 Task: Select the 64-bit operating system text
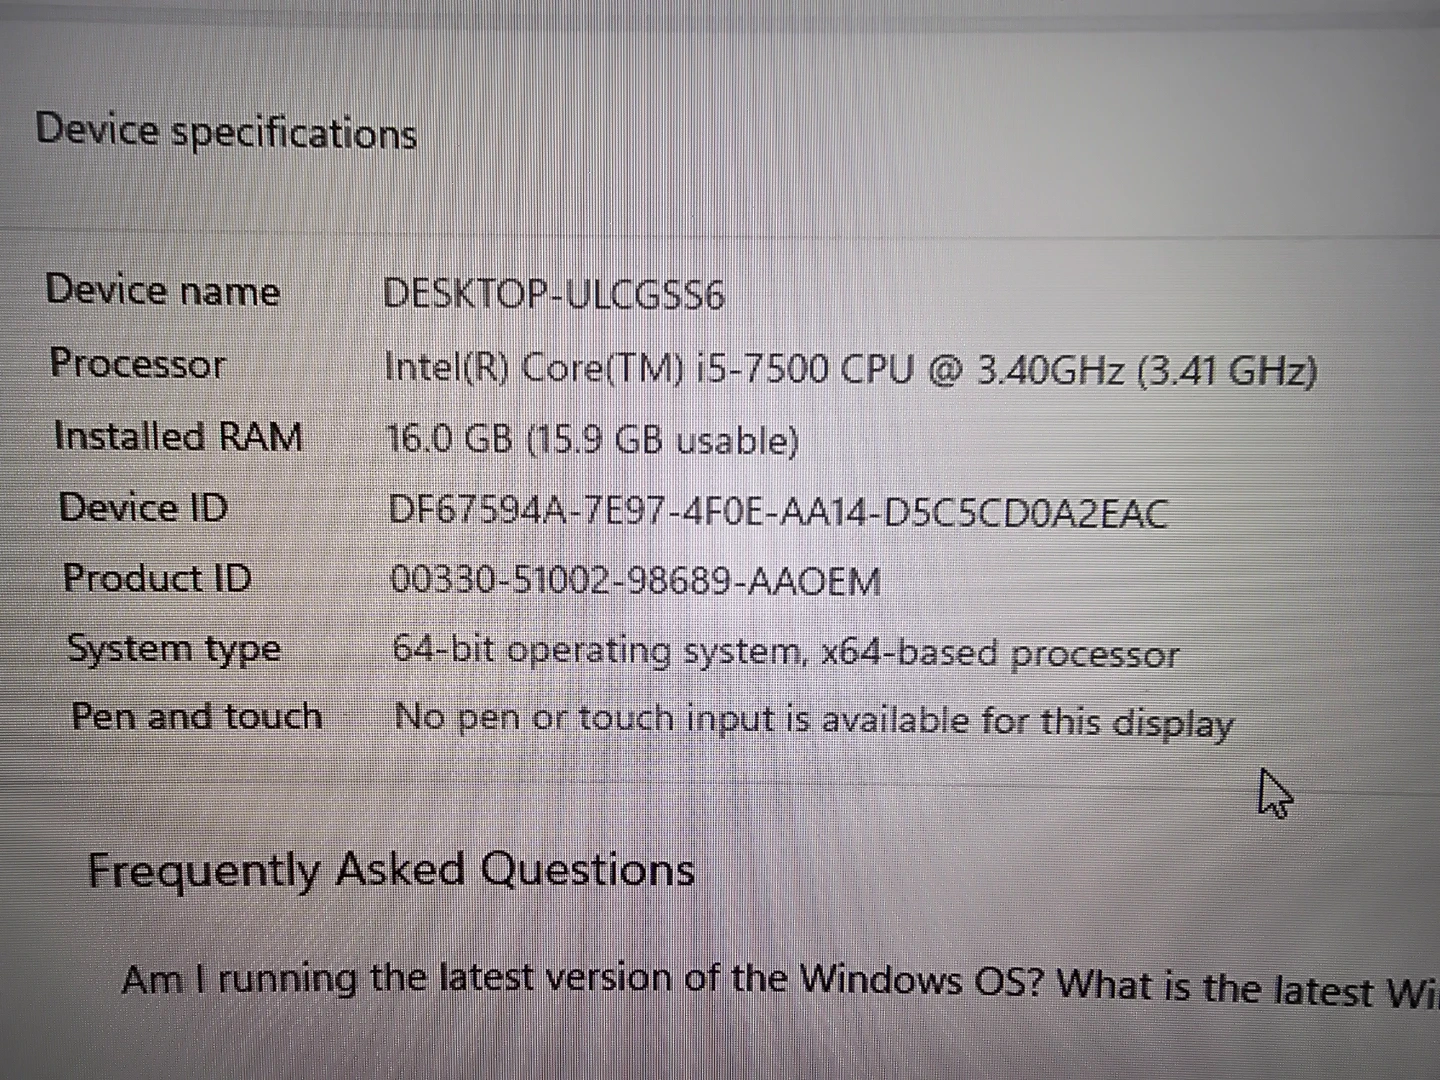[598, 651]
